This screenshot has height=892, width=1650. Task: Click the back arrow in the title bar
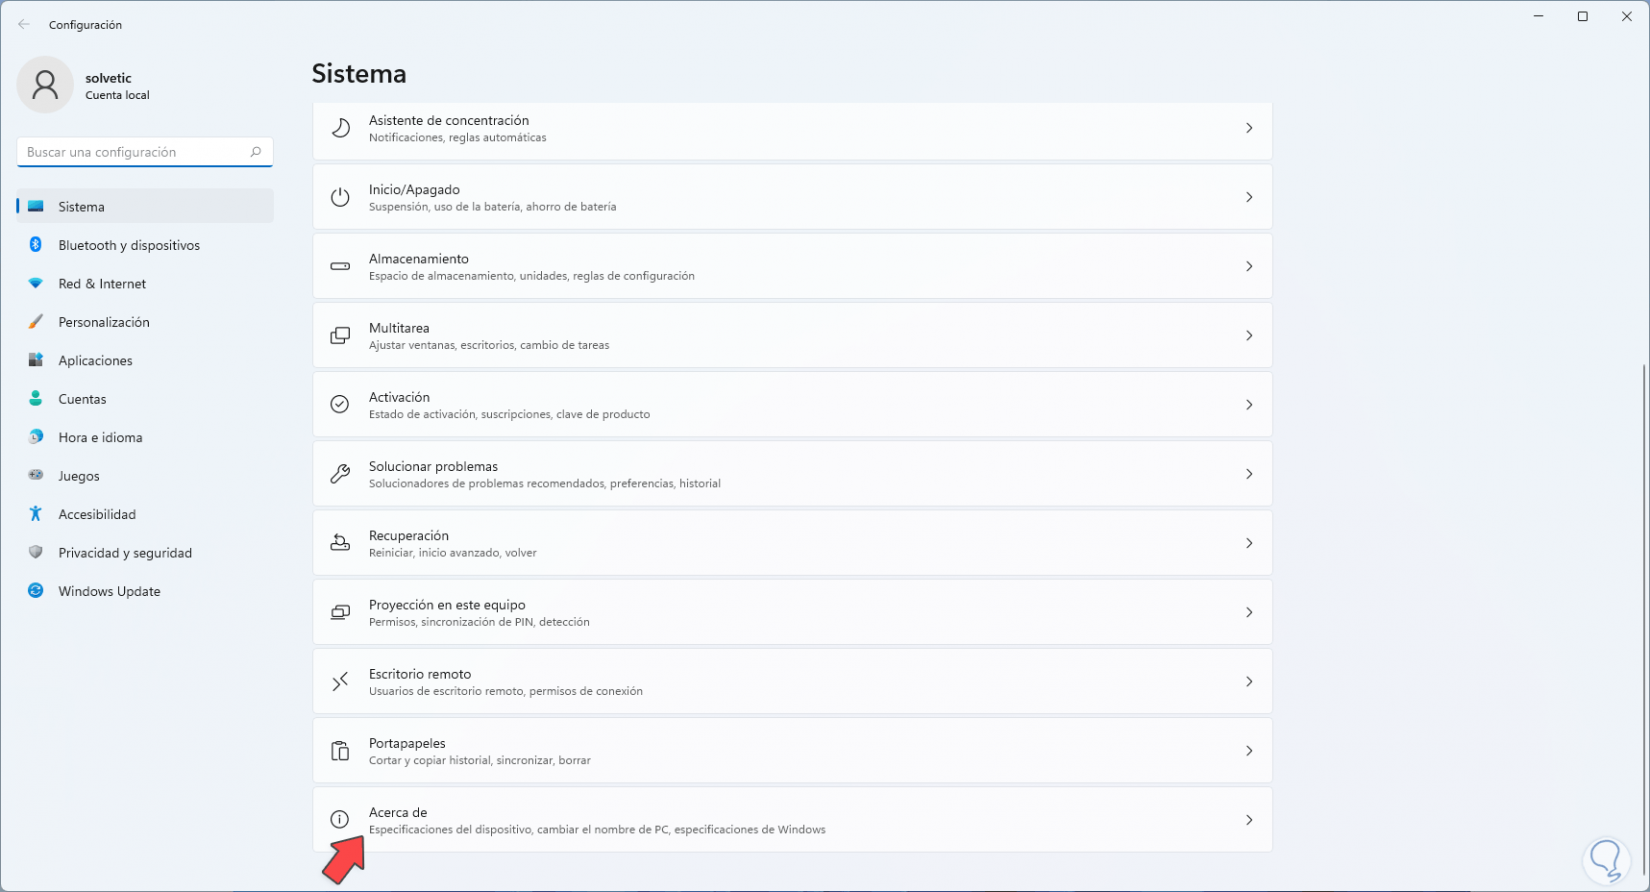24,25
